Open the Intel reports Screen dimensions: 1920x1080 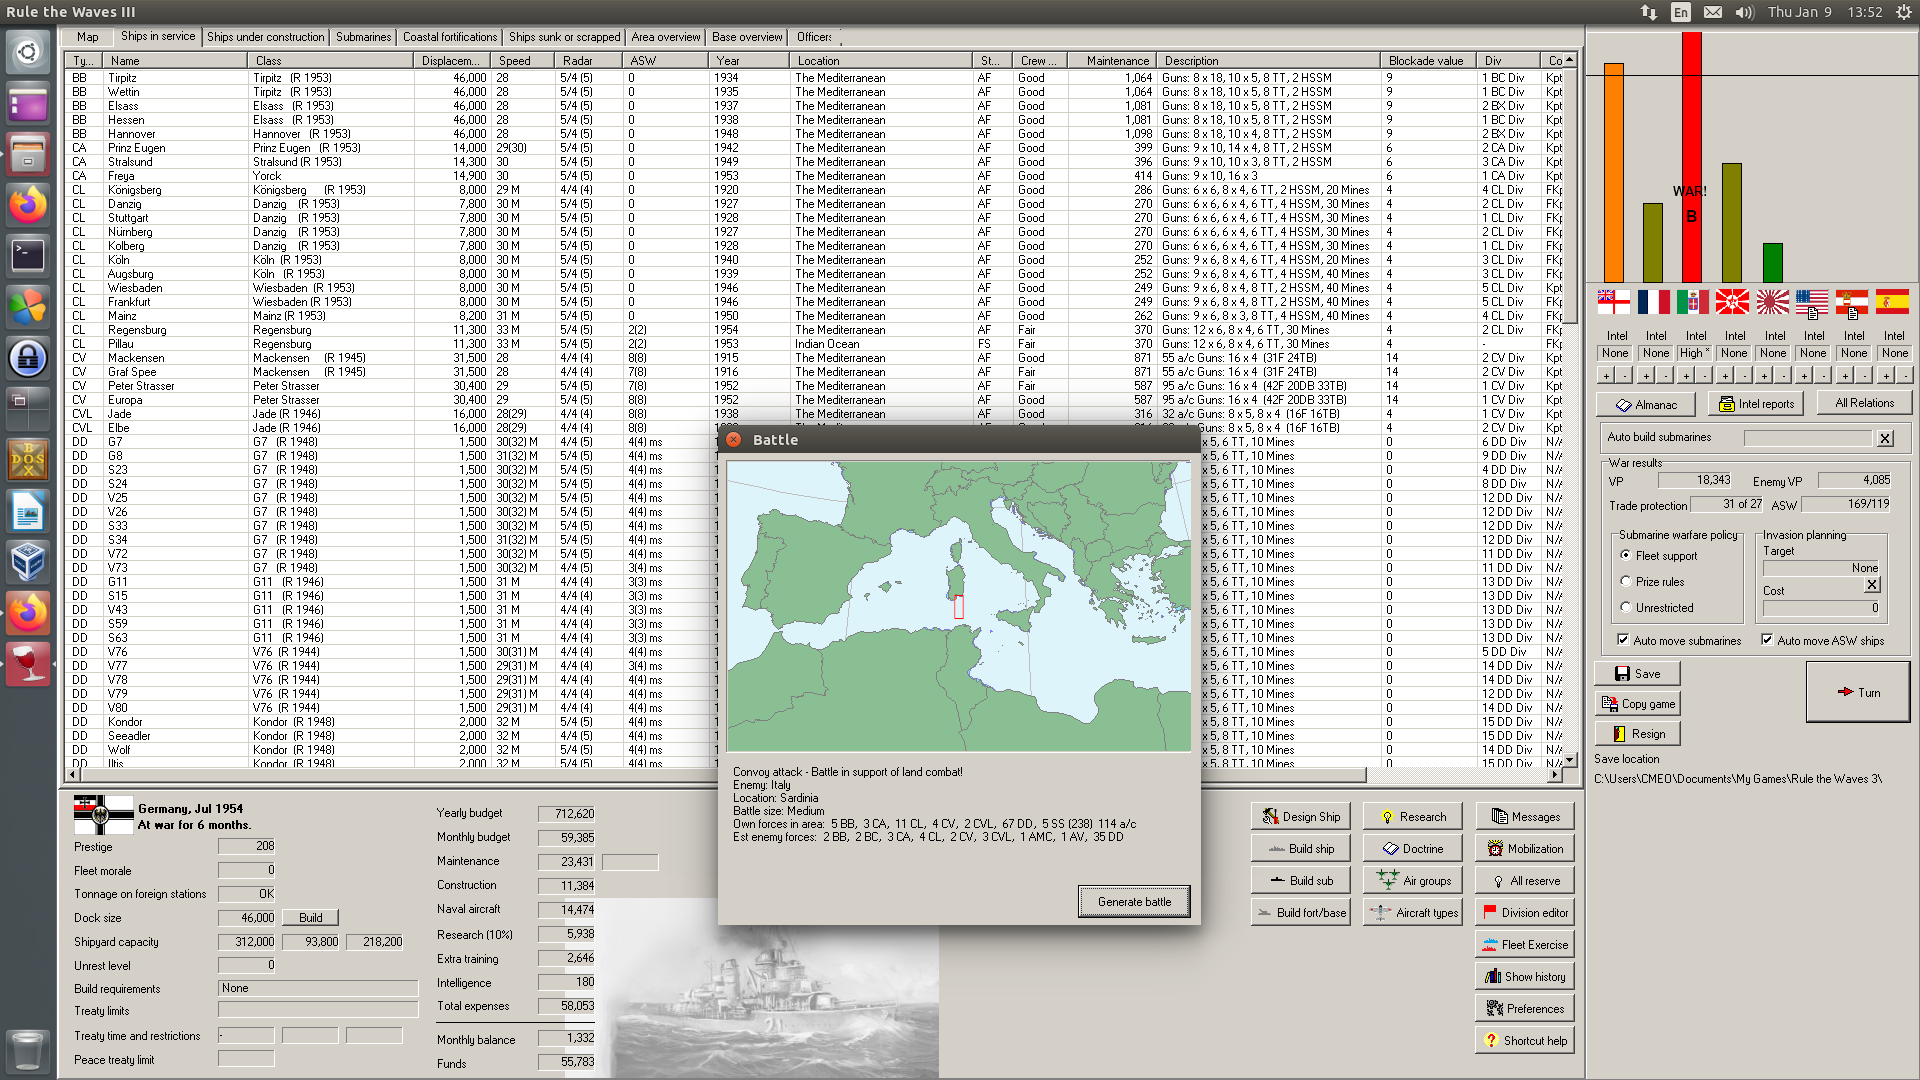[1756, 404]
